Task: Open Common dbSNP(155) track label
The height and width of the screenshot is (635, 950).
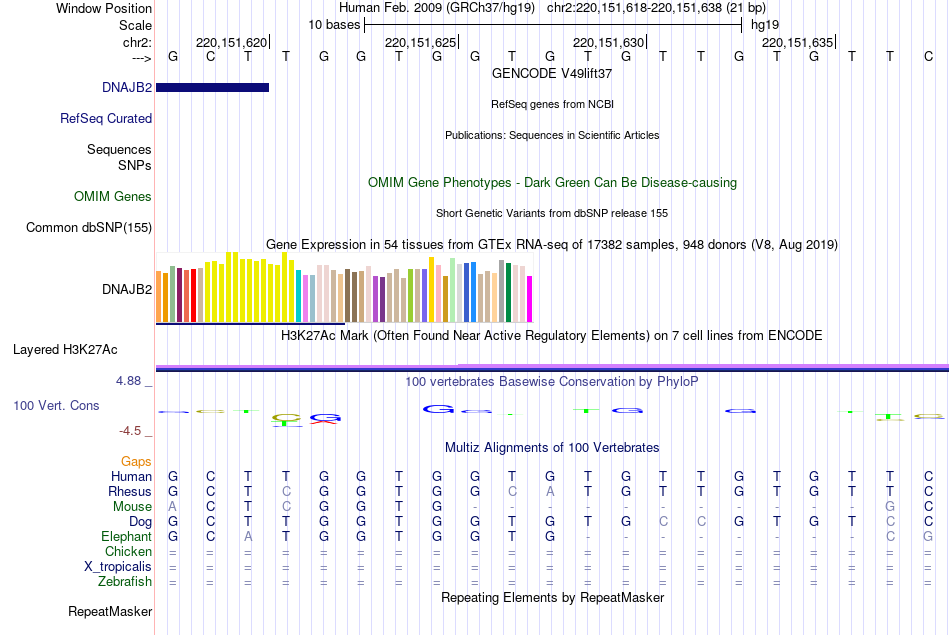Action: 89,228
